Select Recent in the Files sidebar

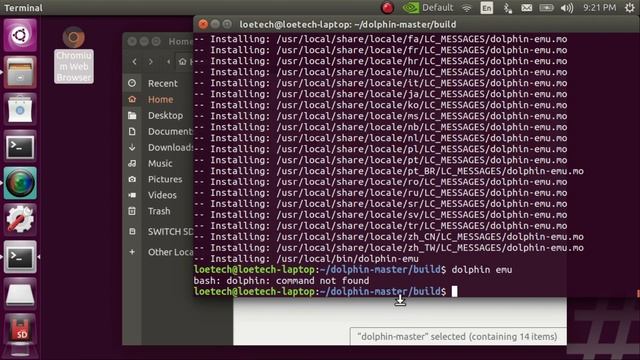tap(158, 83)
